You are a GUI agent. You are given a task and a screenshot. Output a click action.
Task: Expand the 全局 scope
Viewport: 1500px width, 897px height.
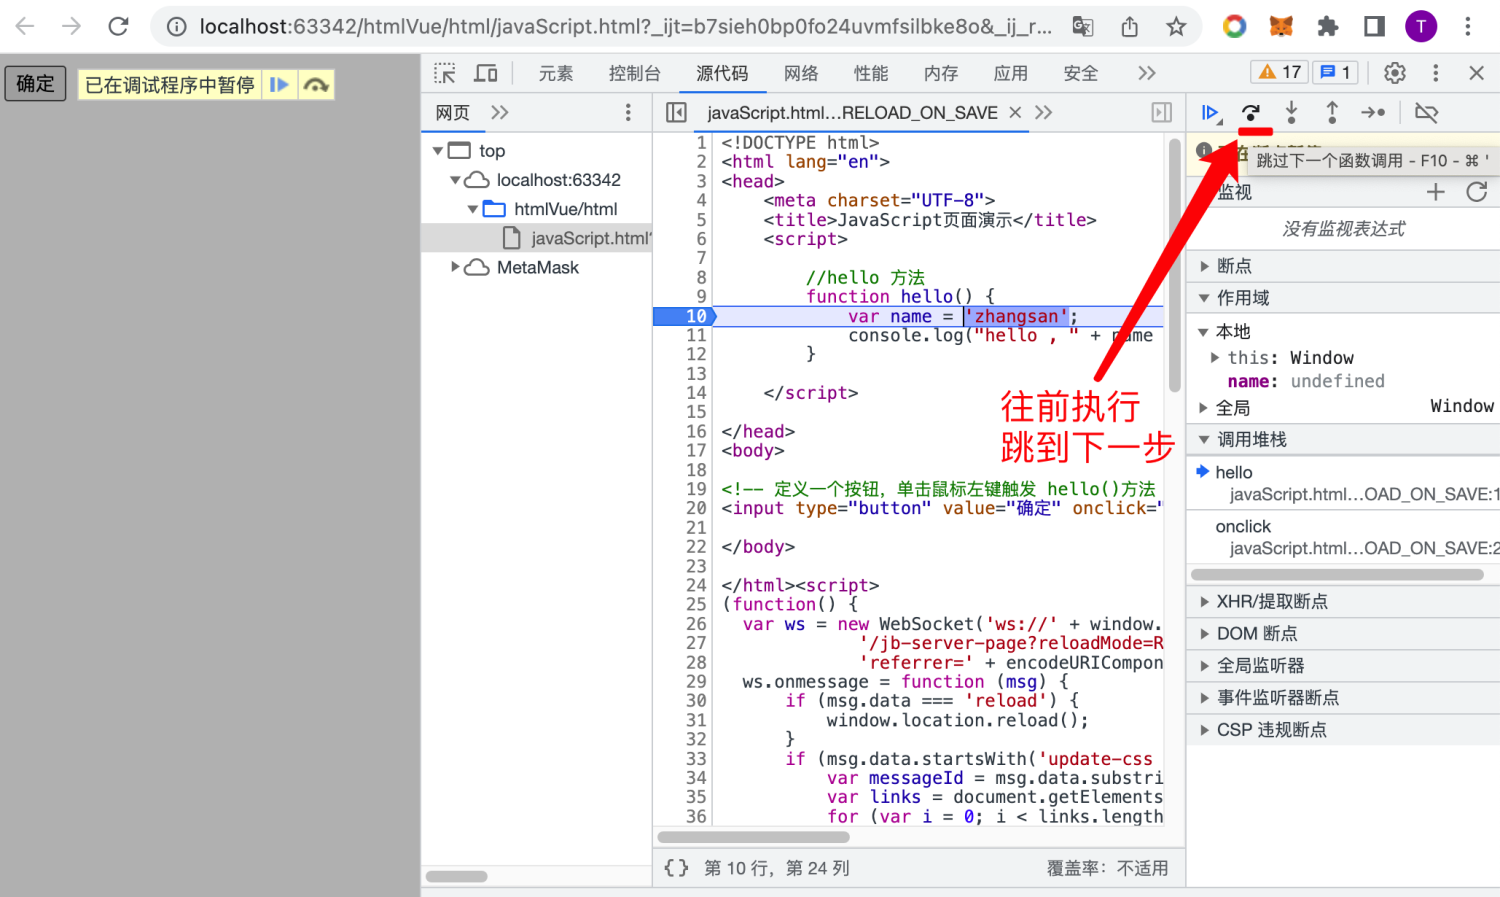(1204, 408)
